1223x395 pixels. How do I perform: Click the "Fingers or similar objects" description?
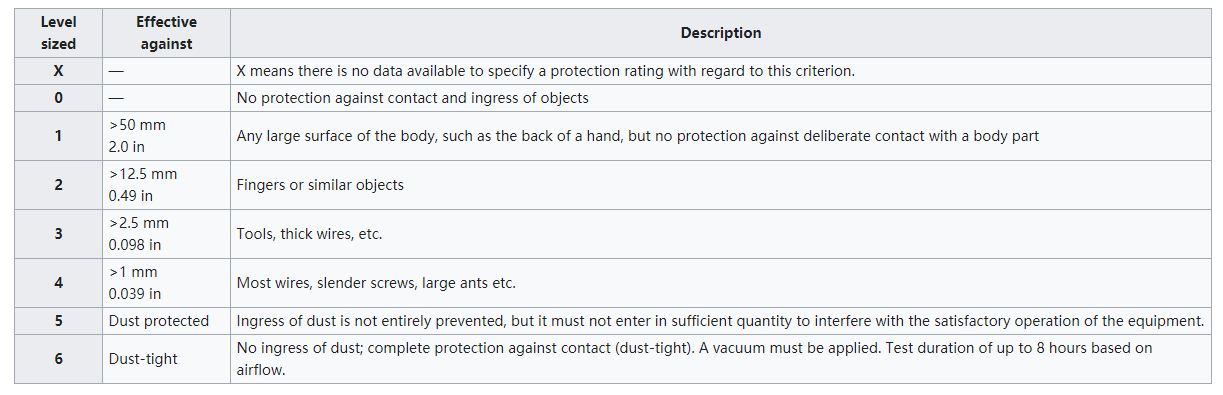click(320, 185)
